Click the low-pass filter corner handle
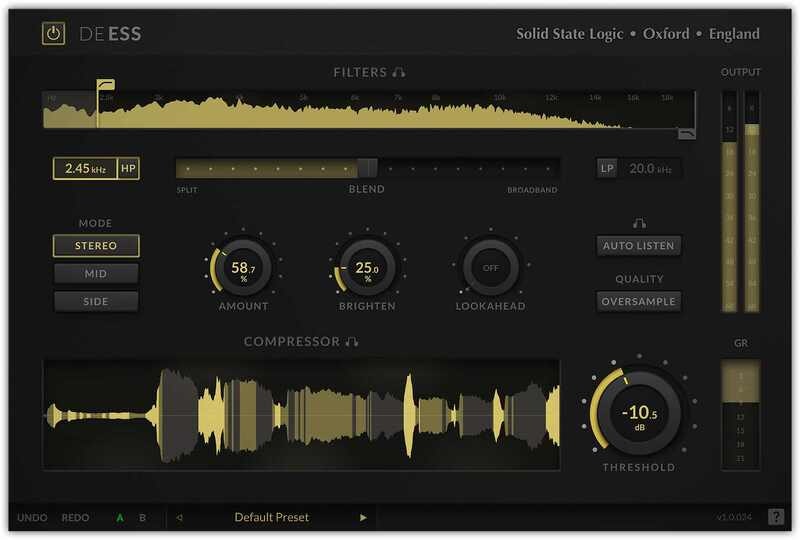This screenshot has width=800, height=540. 686,133
